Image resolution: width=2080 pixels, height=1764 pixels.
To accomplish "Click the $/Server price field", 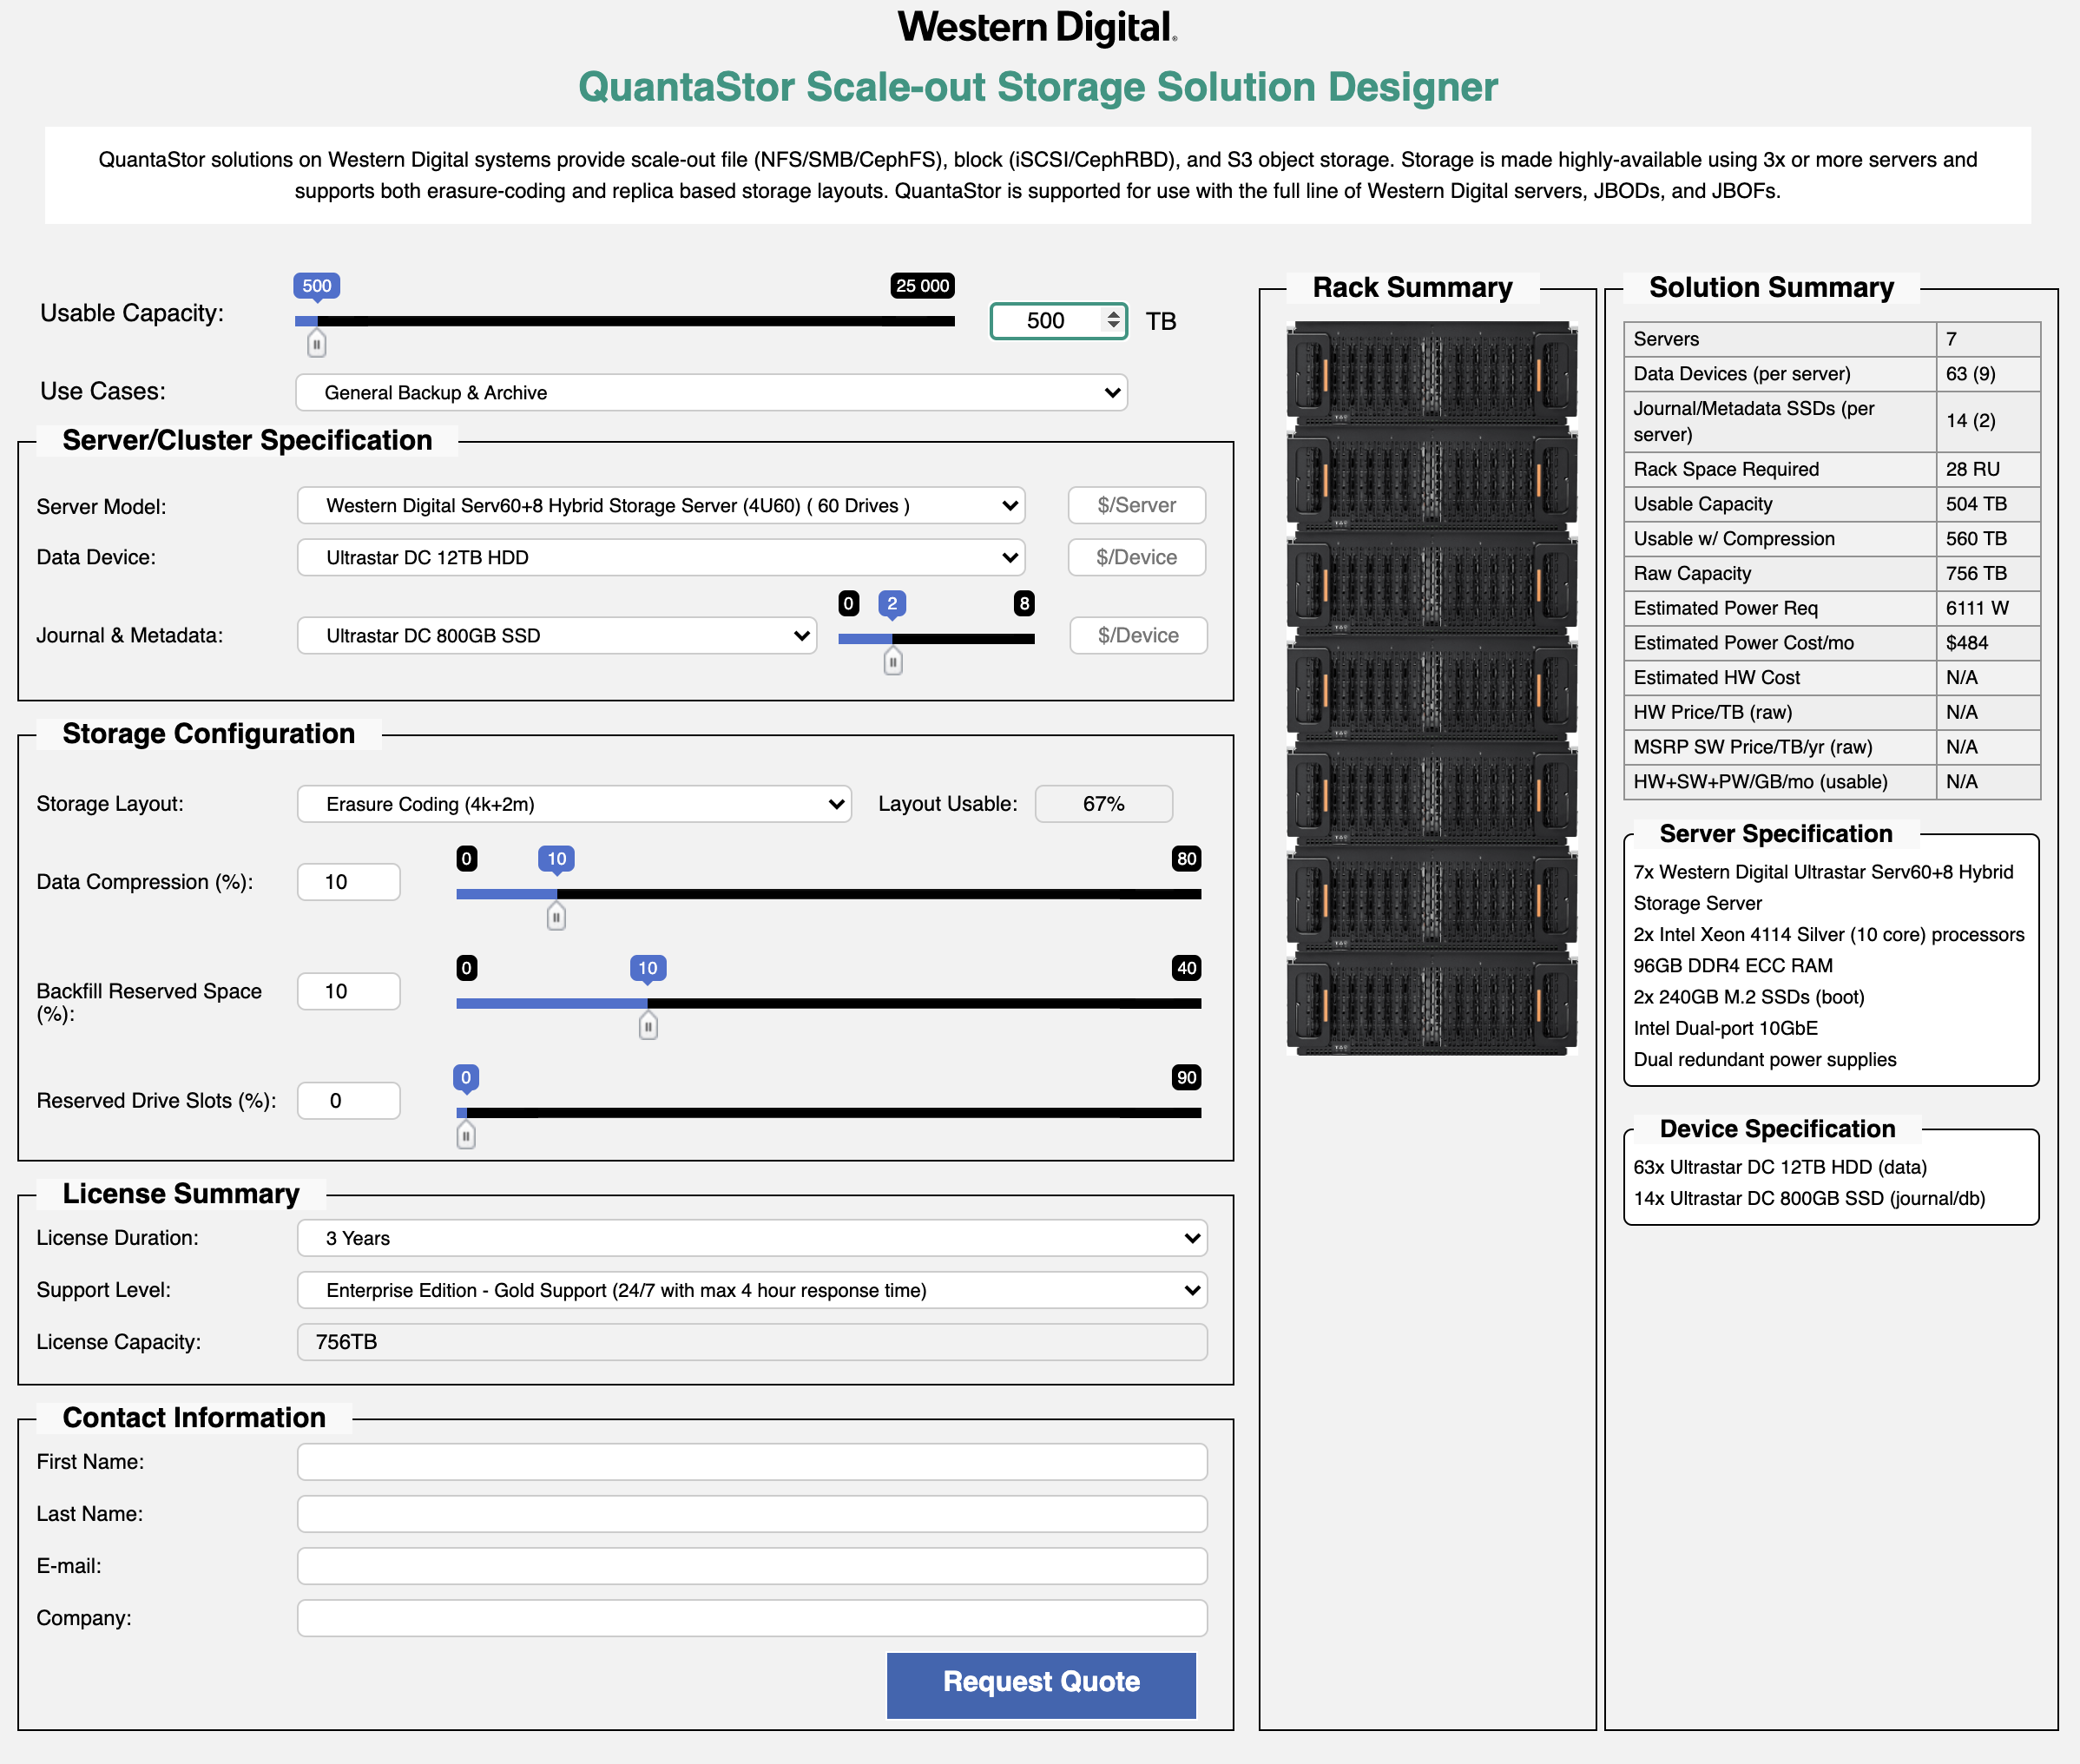I will (1136, 505).
